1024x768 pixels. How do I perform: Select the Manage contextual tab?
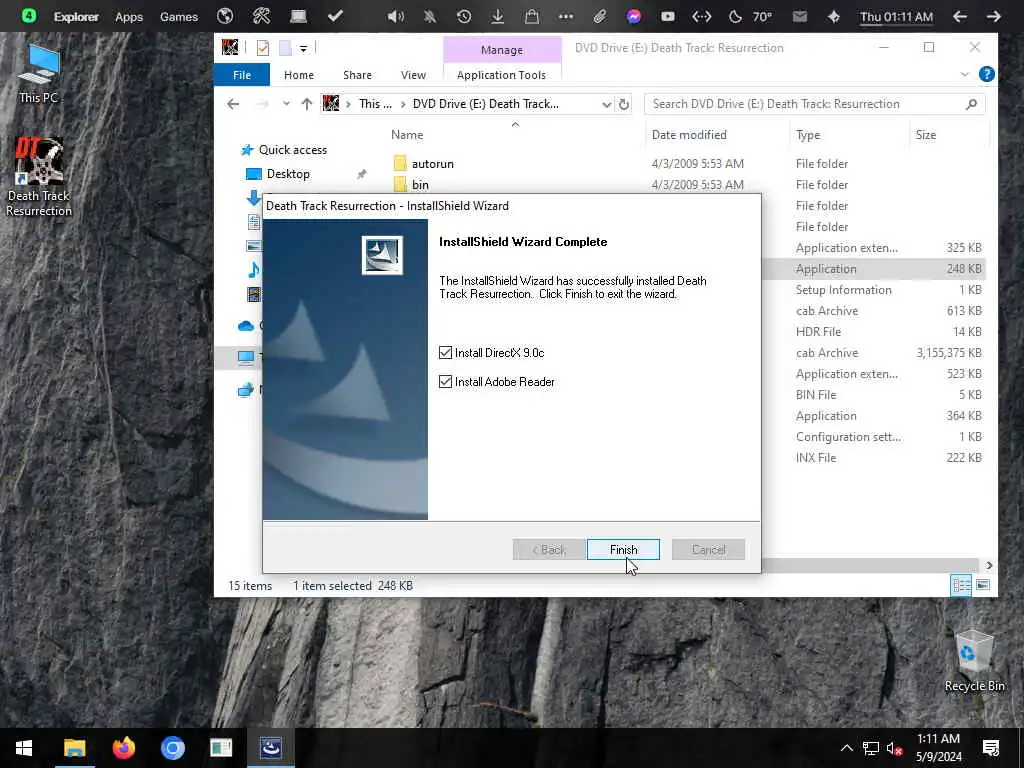(502, 50)
